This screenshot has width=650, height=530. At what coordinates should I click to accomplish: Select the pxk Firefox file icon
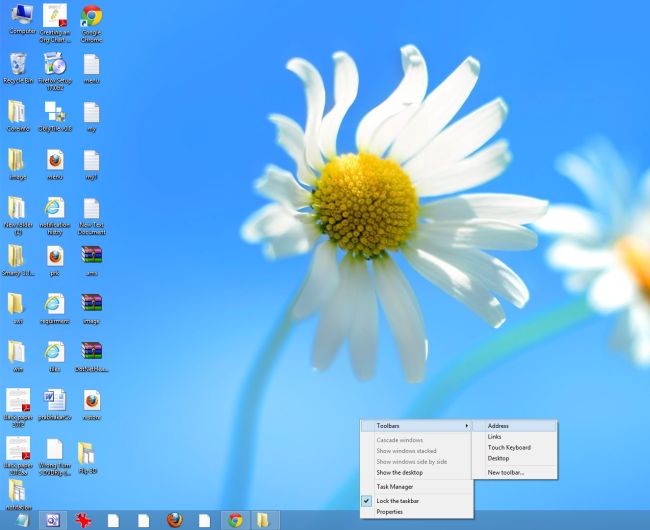pos(55,261)
